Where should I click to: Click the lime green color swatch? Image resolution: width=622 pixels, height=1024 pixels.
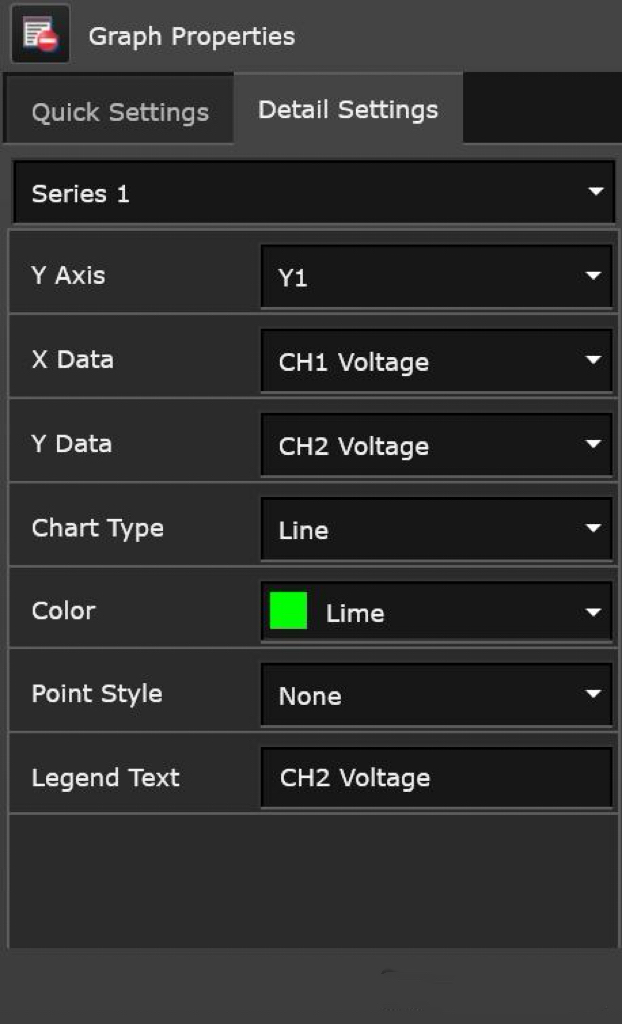[288, 611]
